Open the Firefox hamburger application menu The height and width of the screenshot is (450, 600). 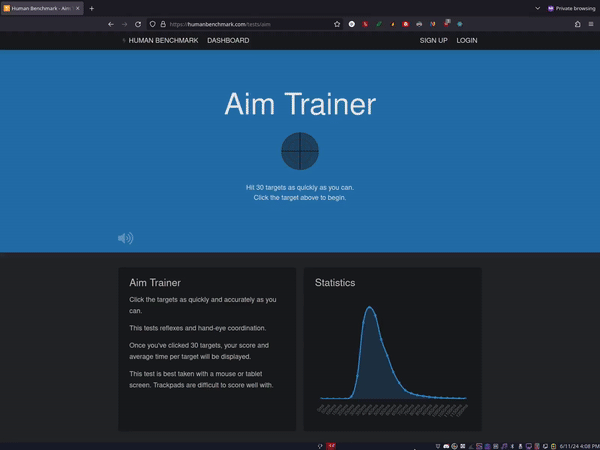[591, 24]
